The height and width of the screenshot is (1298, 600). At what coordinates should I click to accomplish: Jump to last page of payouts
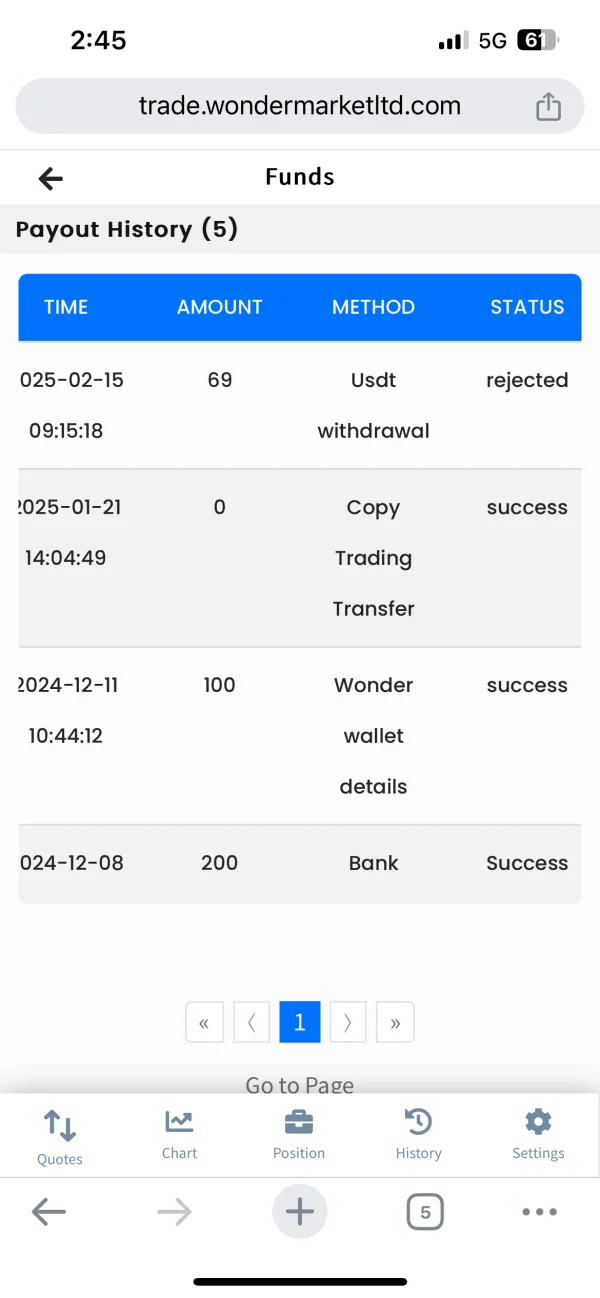[x=395, y=1022]
